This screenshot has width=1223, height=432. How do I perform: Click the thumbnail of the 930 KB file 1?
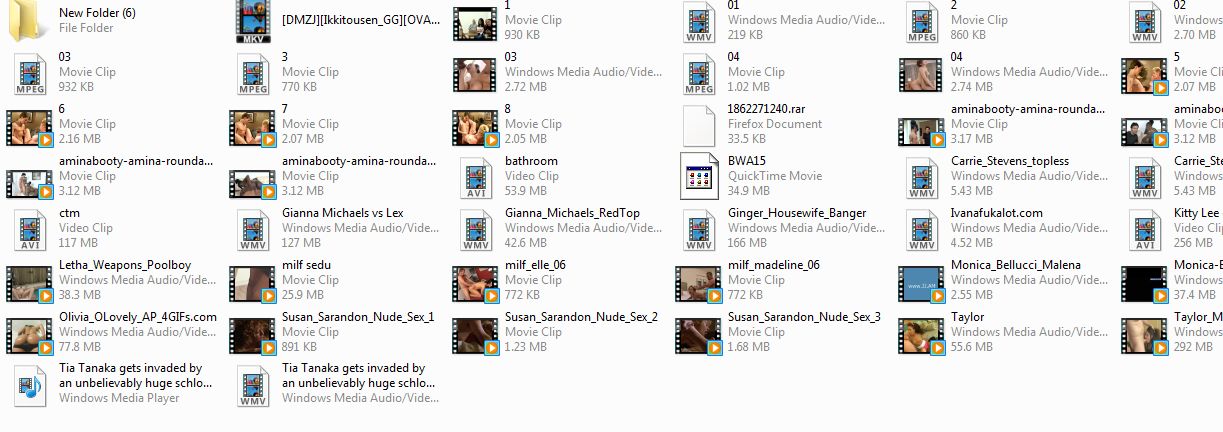(x=477, y=21)
